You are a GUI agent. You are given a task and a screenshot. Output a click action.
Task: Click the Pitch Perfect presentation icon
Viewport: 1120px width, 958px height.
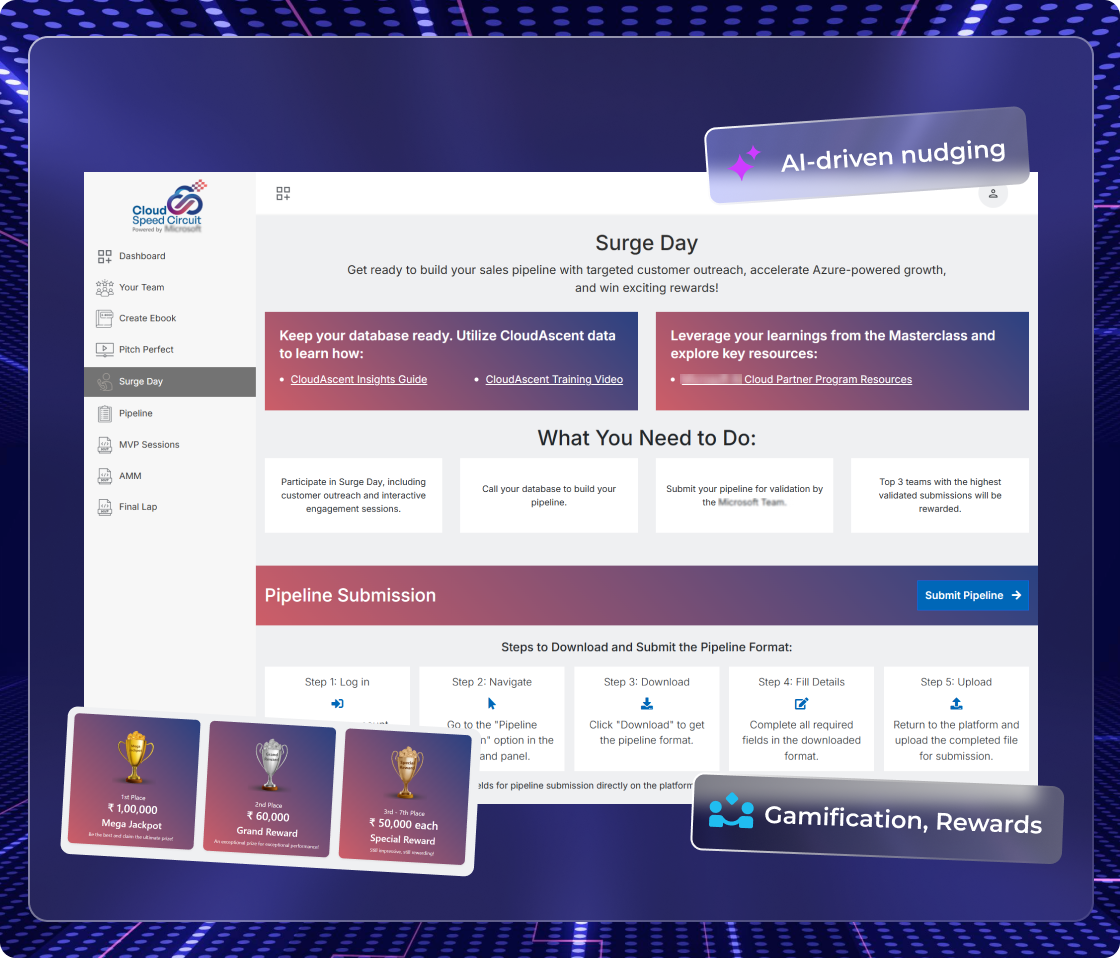[104, 350]
